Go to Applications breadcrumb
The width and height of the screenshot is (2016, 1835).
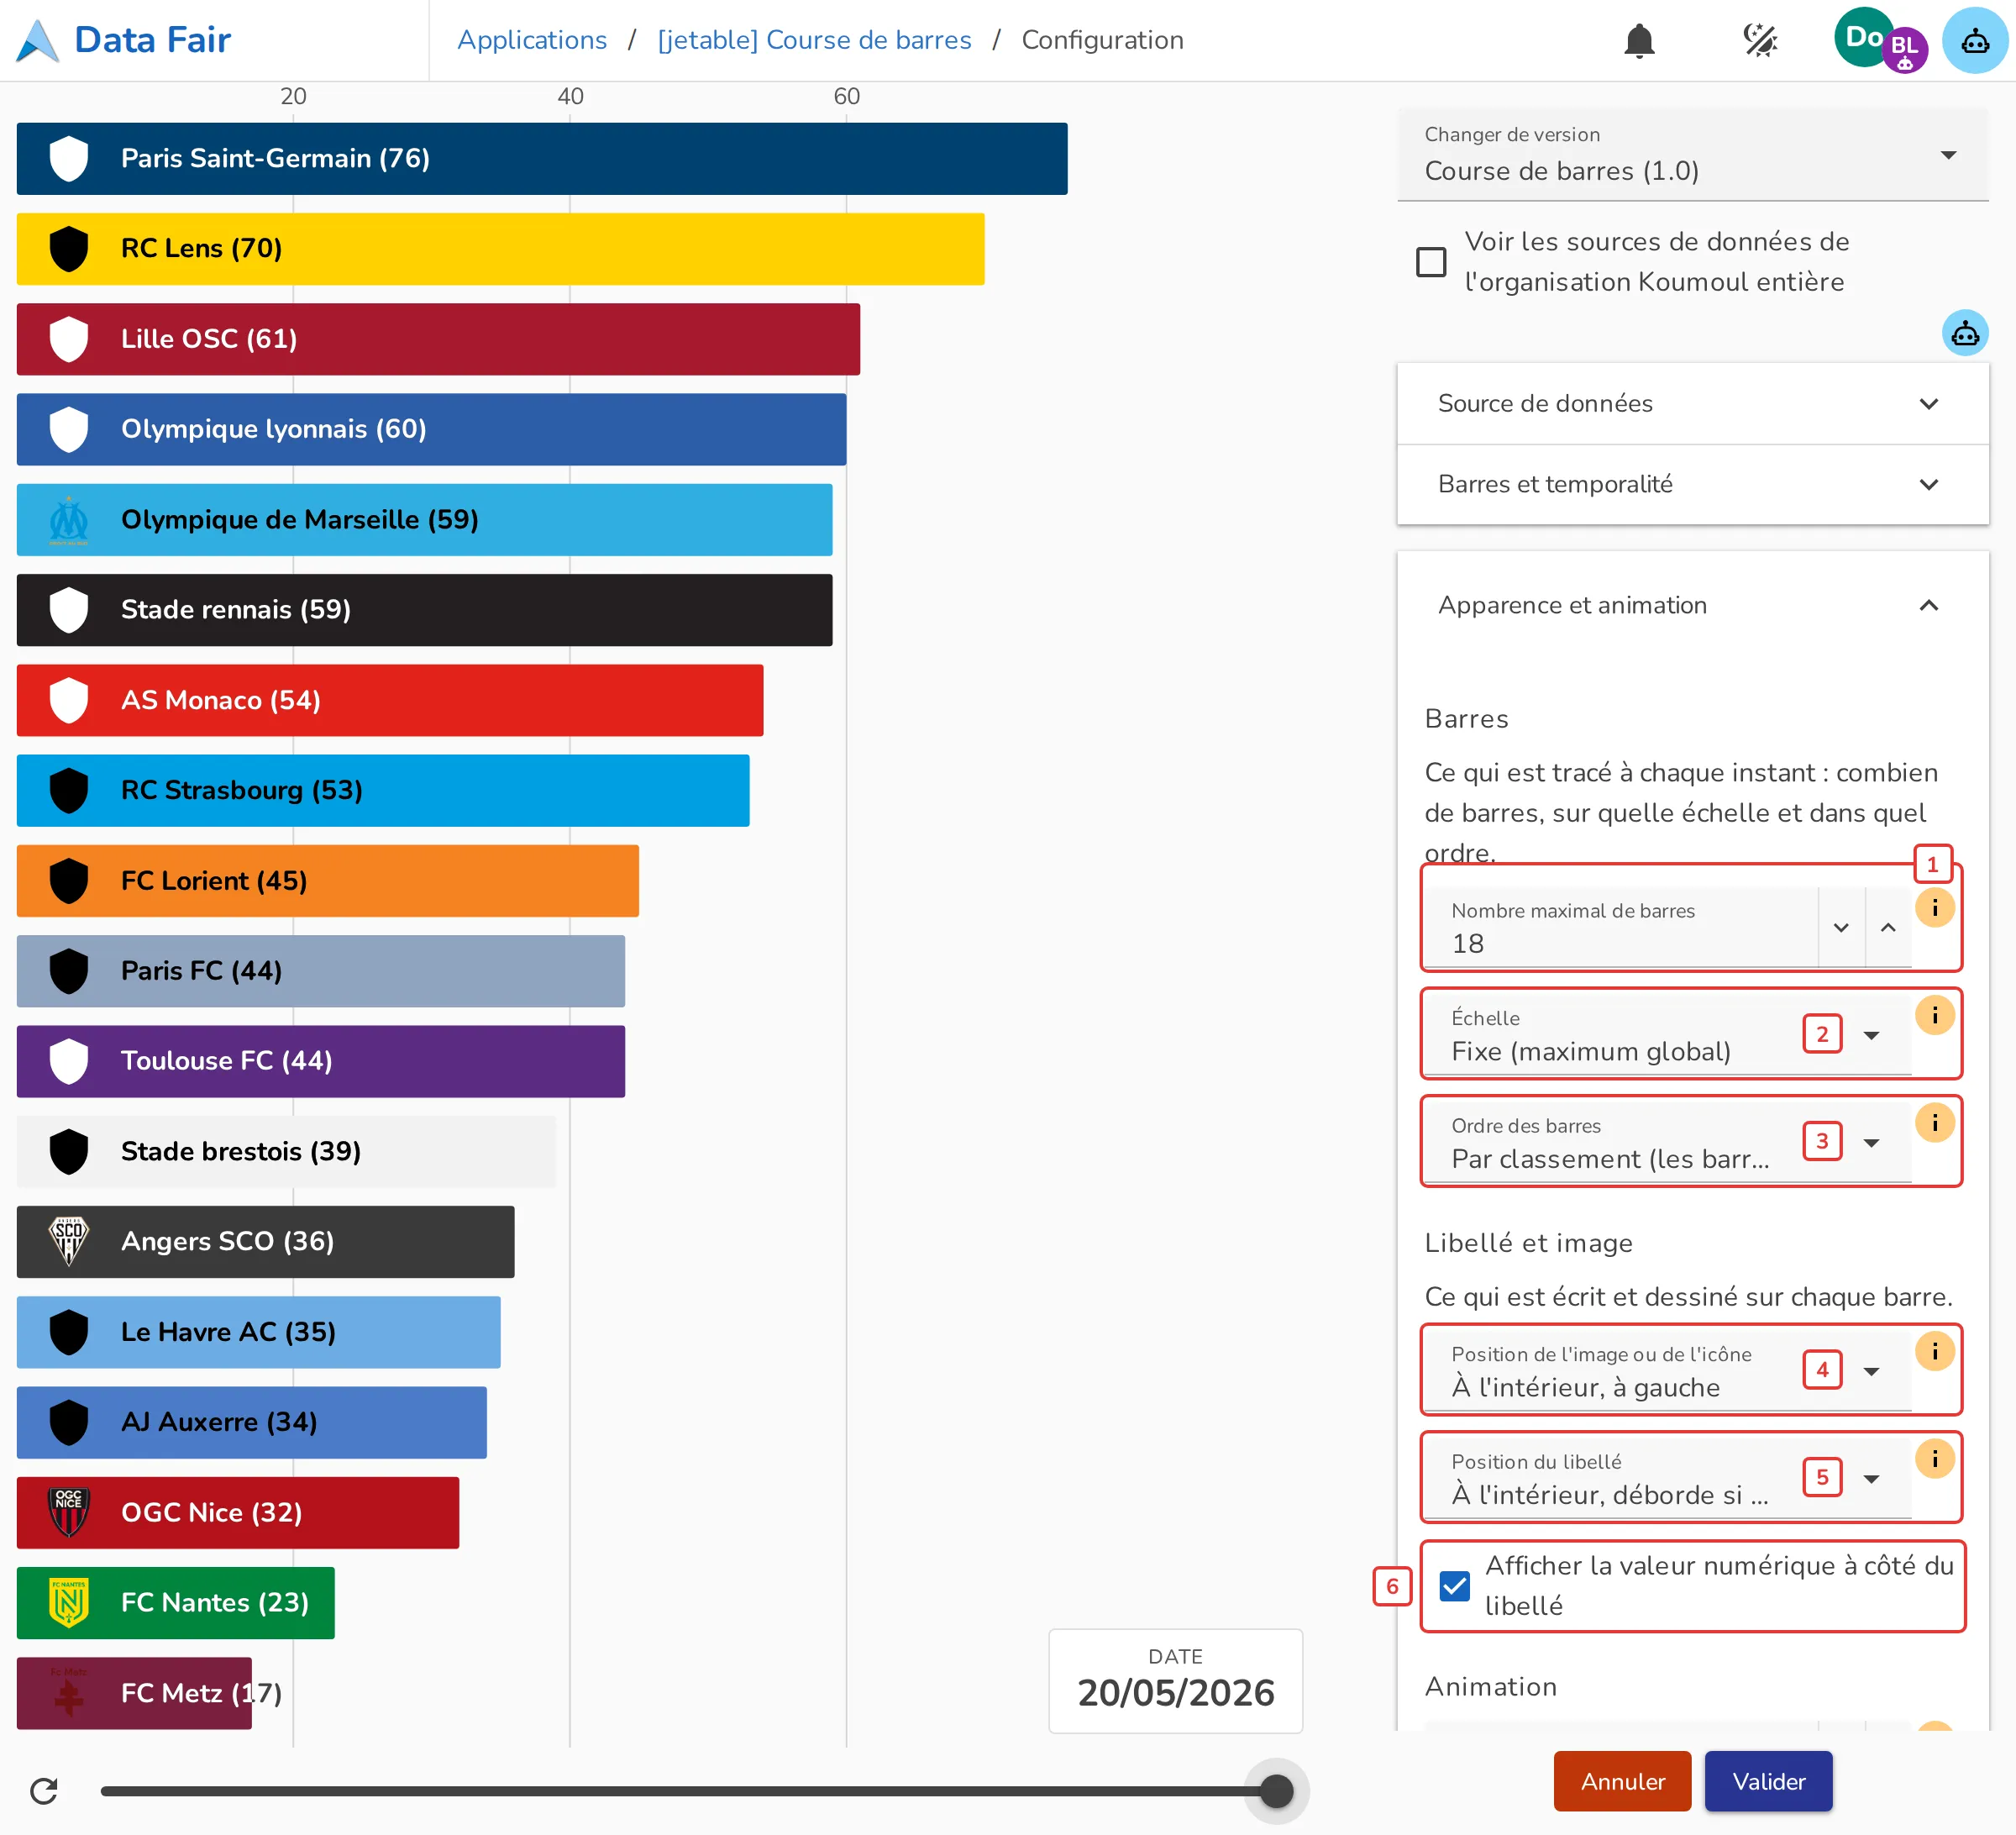pos(532,40)
